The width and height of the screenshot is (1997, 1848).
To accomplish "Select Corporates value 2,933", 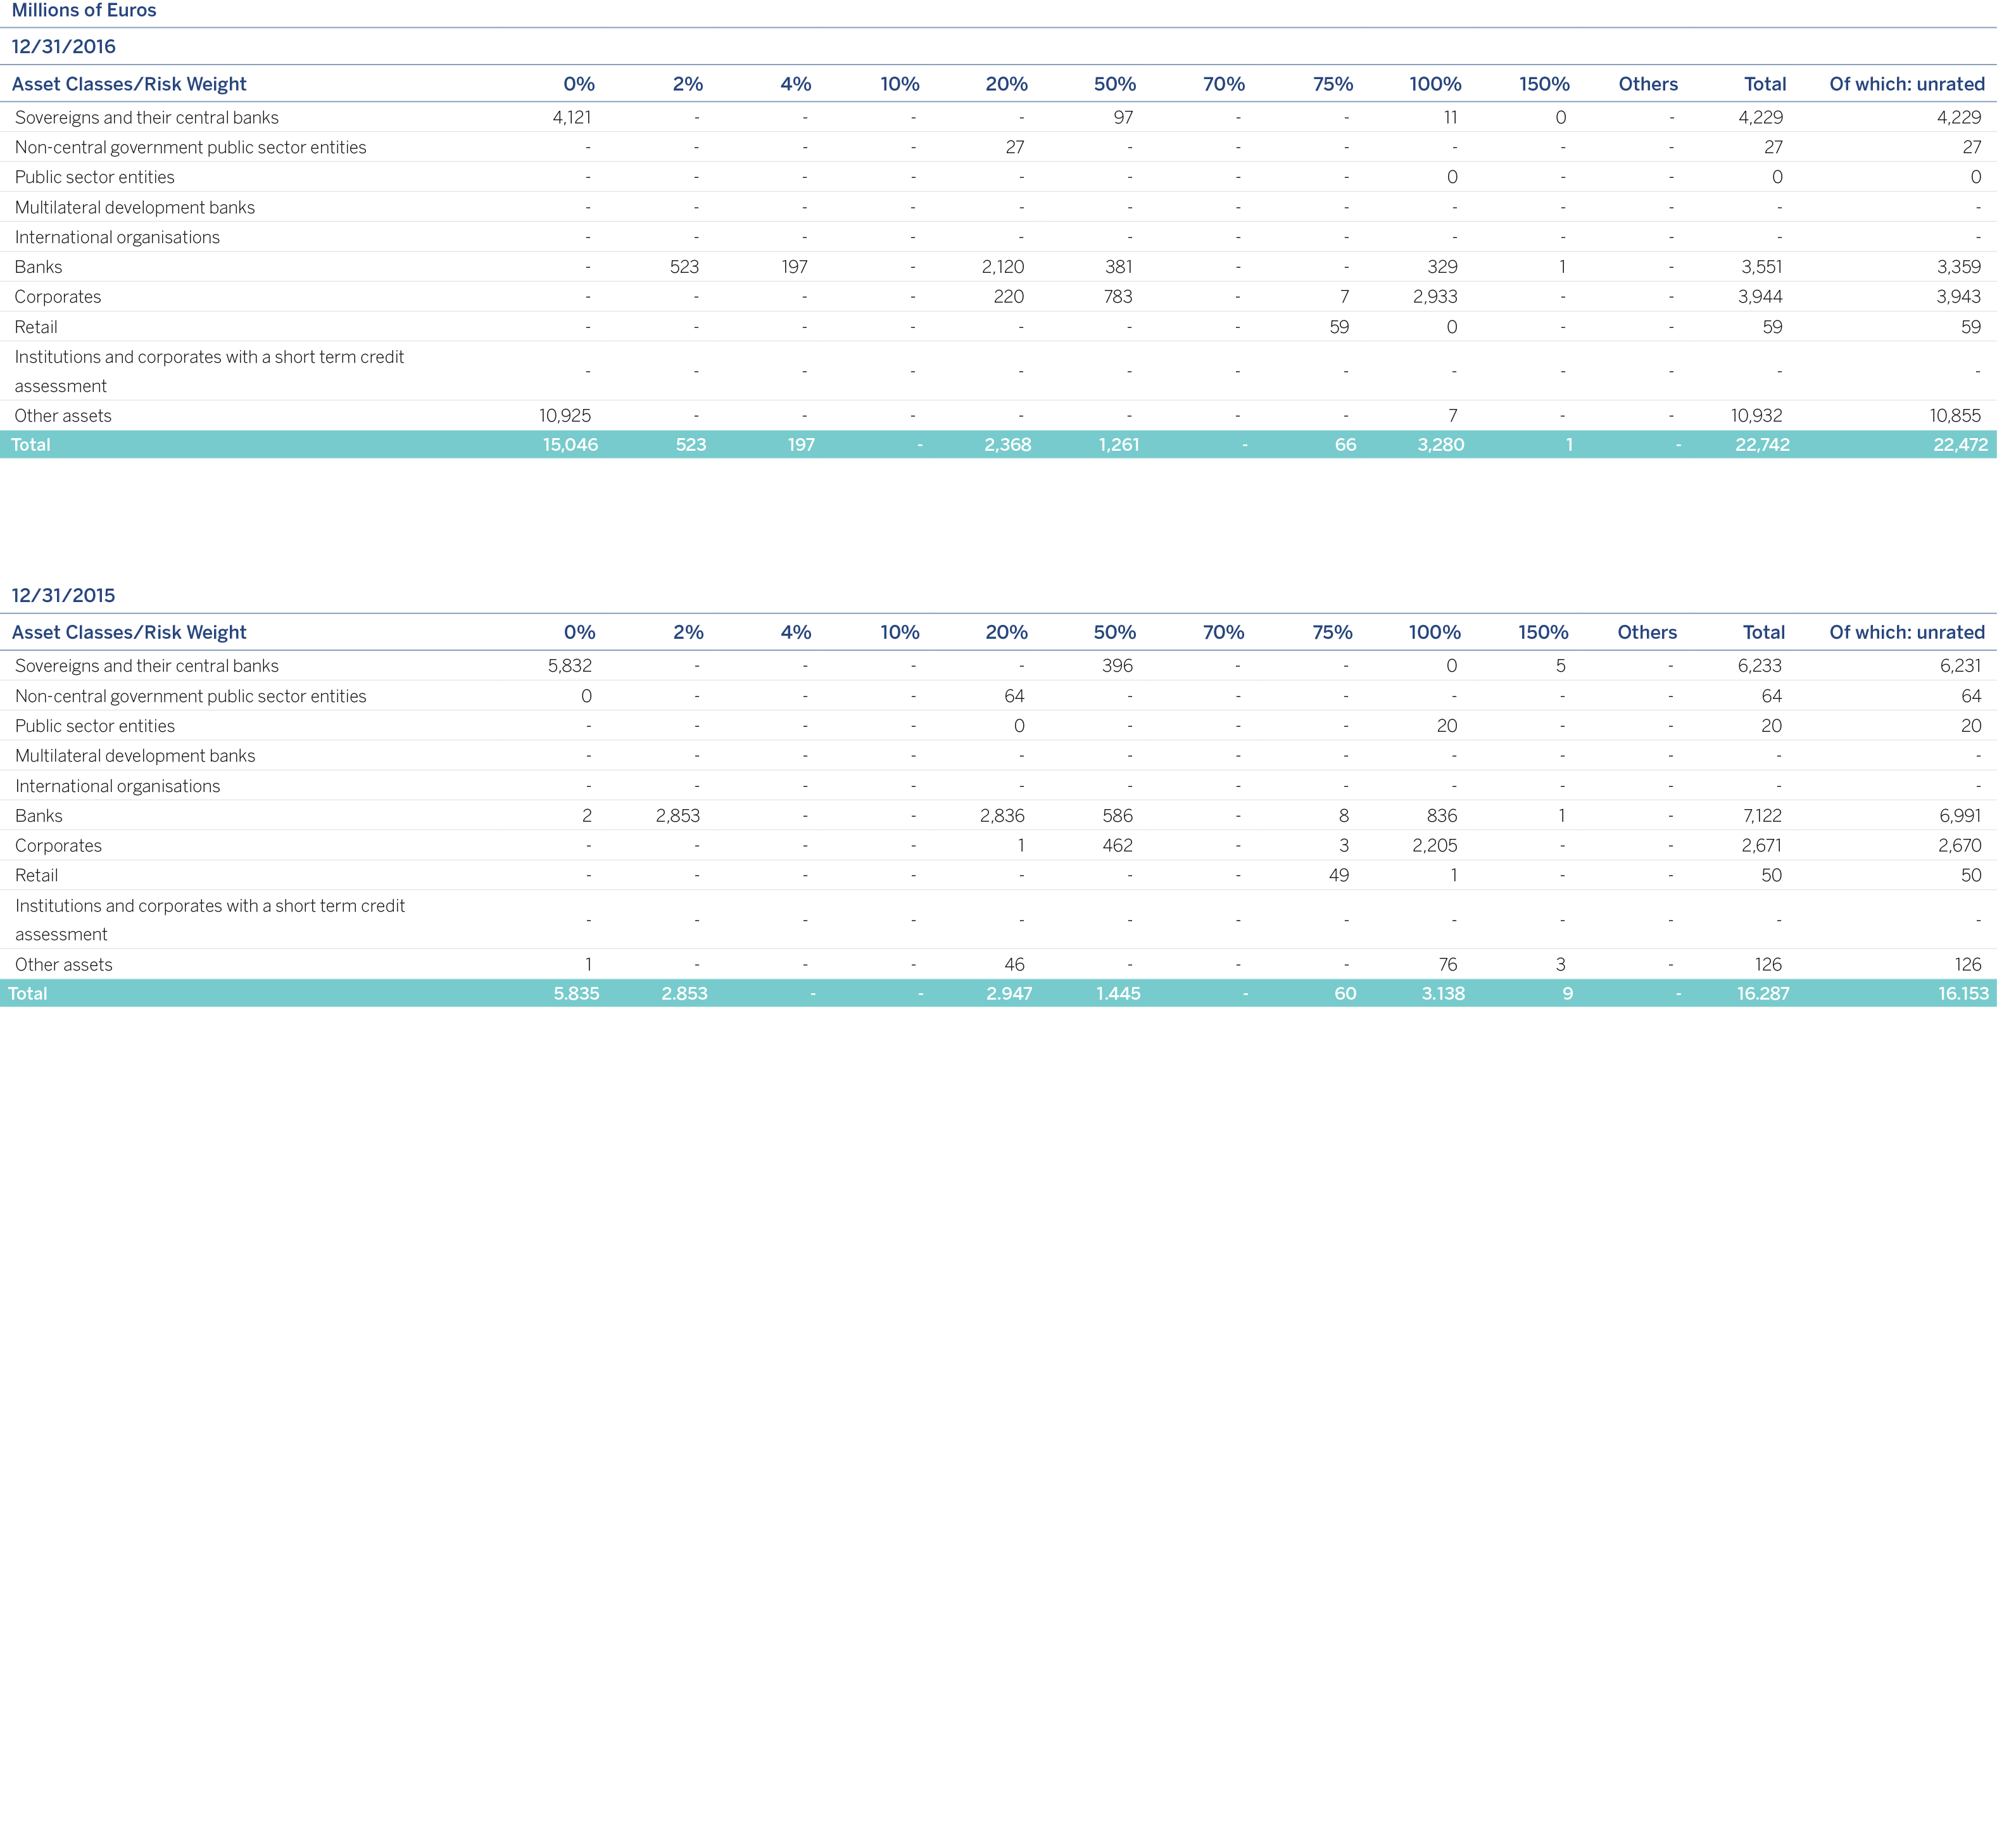I will [x=1436, y=298].
